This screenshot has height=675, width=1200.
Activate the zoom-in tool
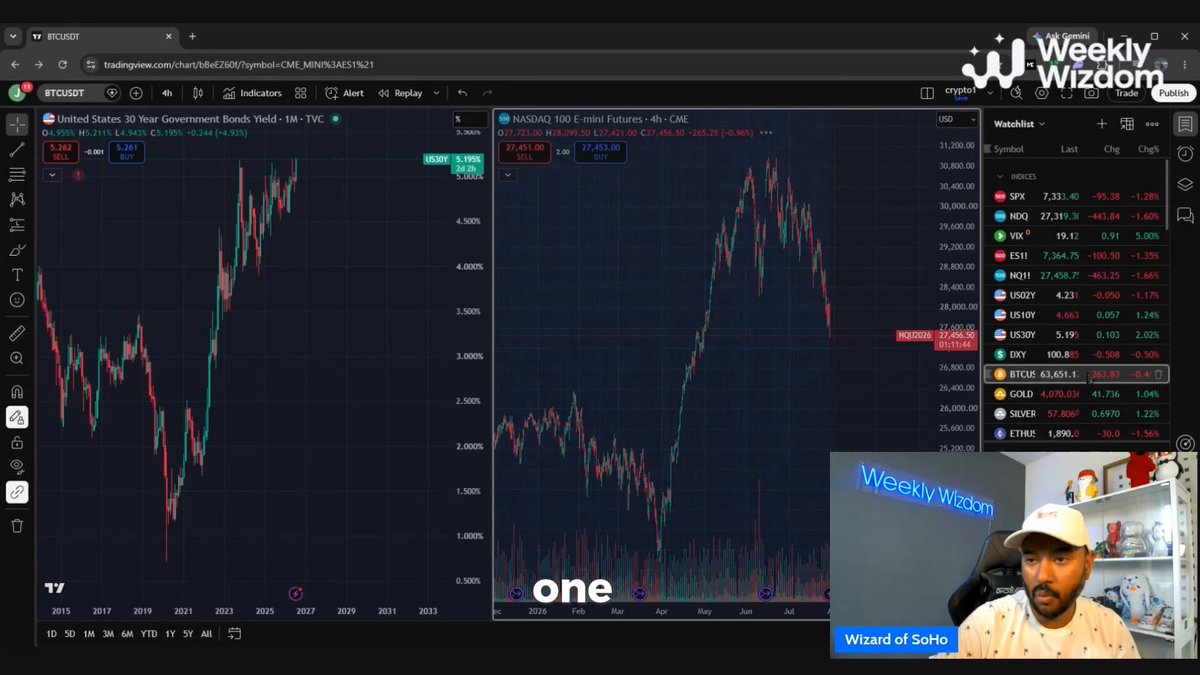(x=17, y=358)
